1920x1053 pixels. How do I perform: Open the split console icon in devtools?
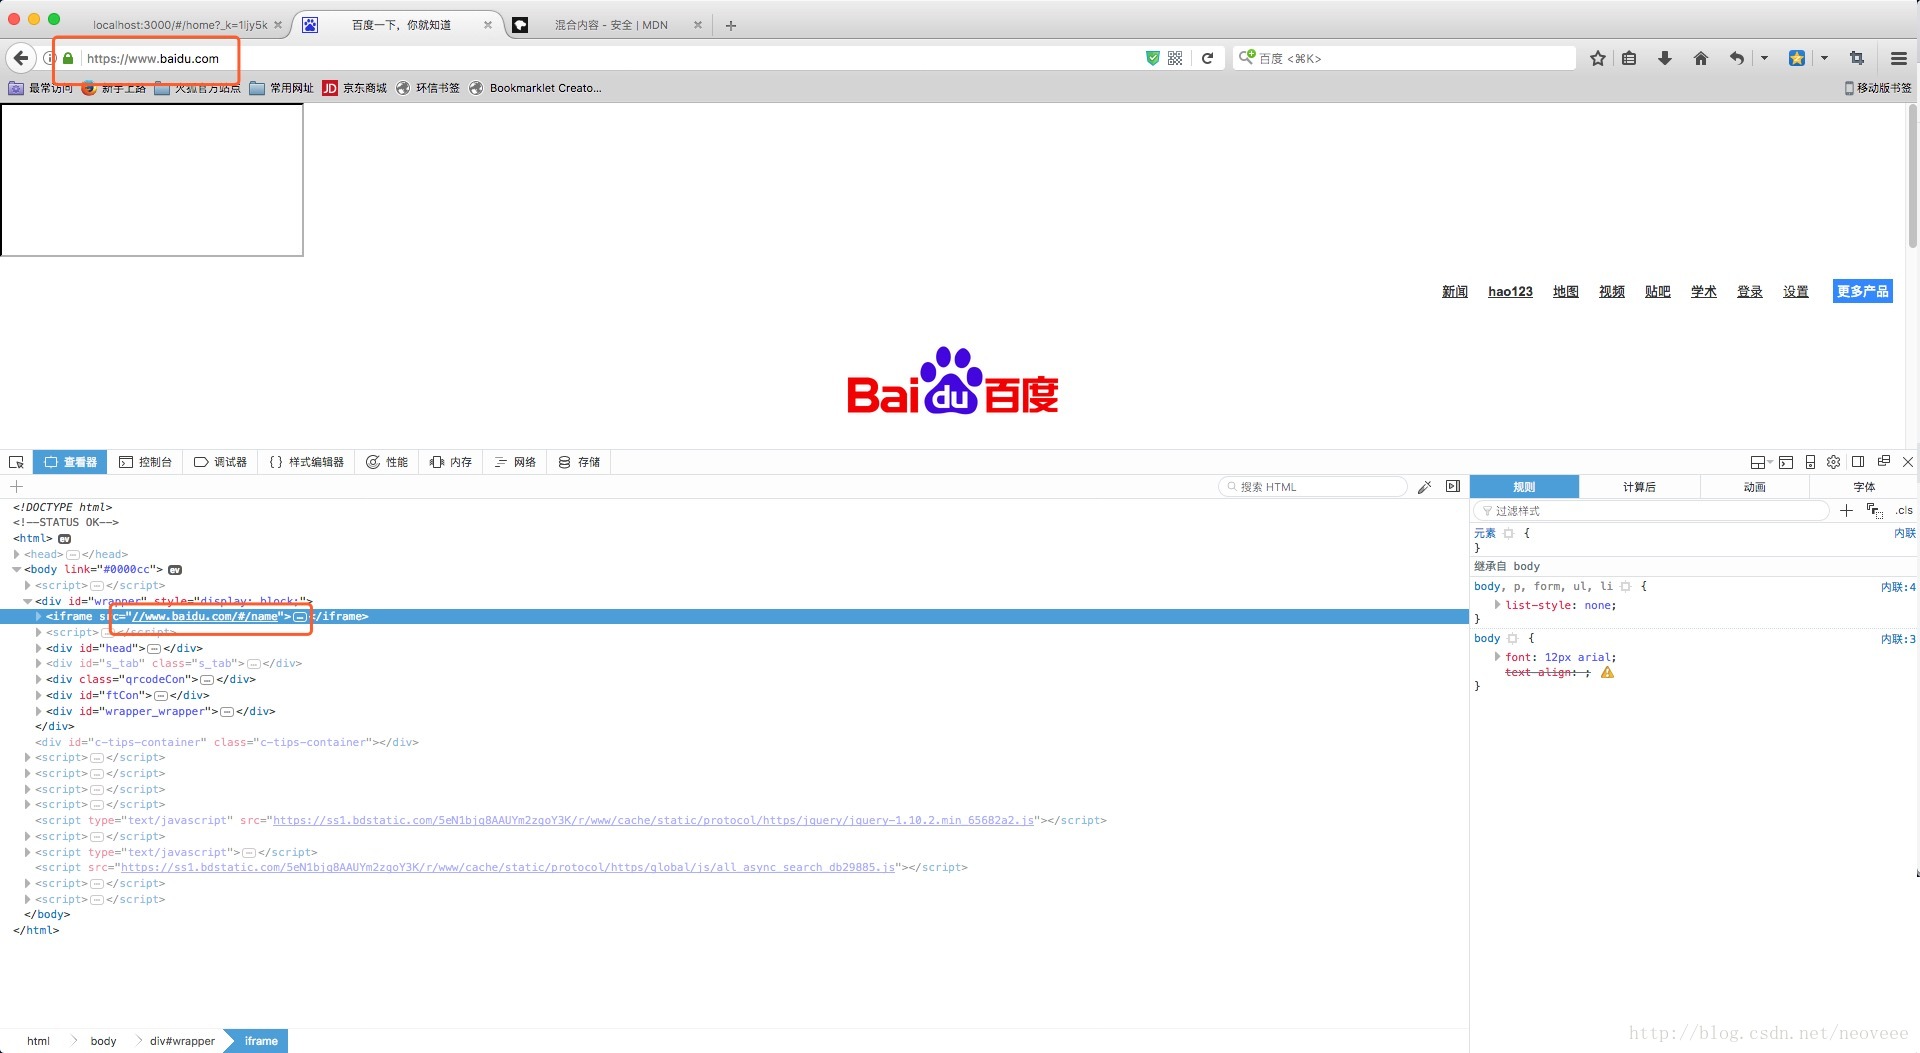[1786, 462]
